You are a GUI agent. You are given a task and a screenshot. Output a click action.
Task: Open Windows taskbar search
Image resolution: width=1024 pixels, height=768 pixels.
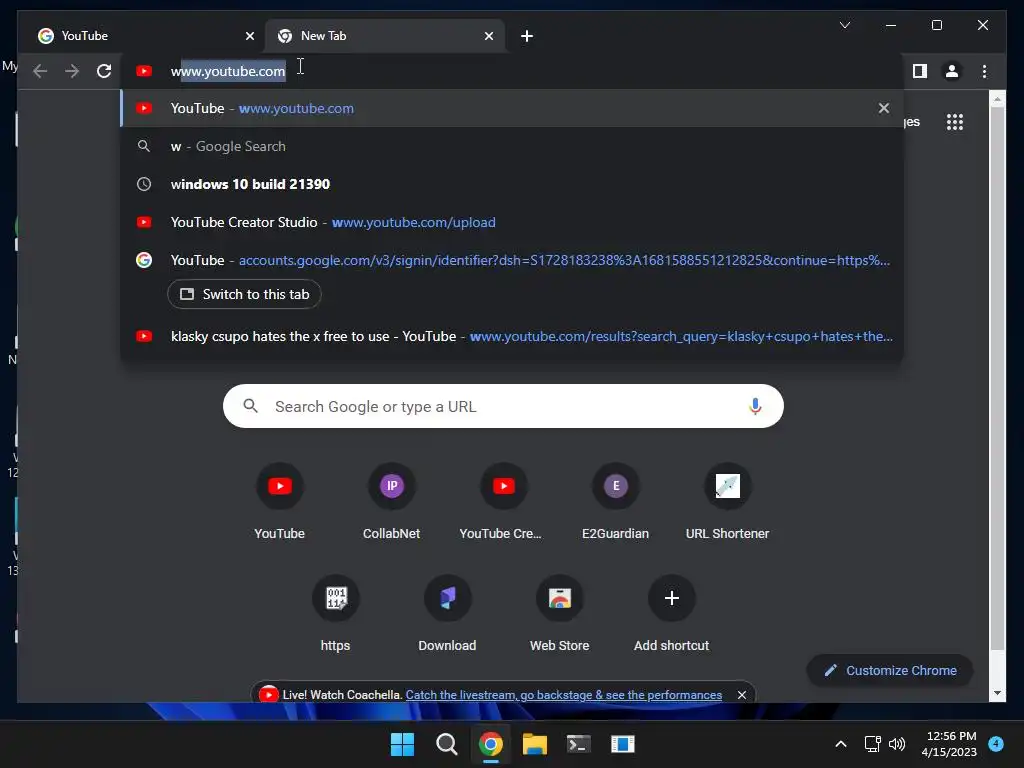[447, 744]
